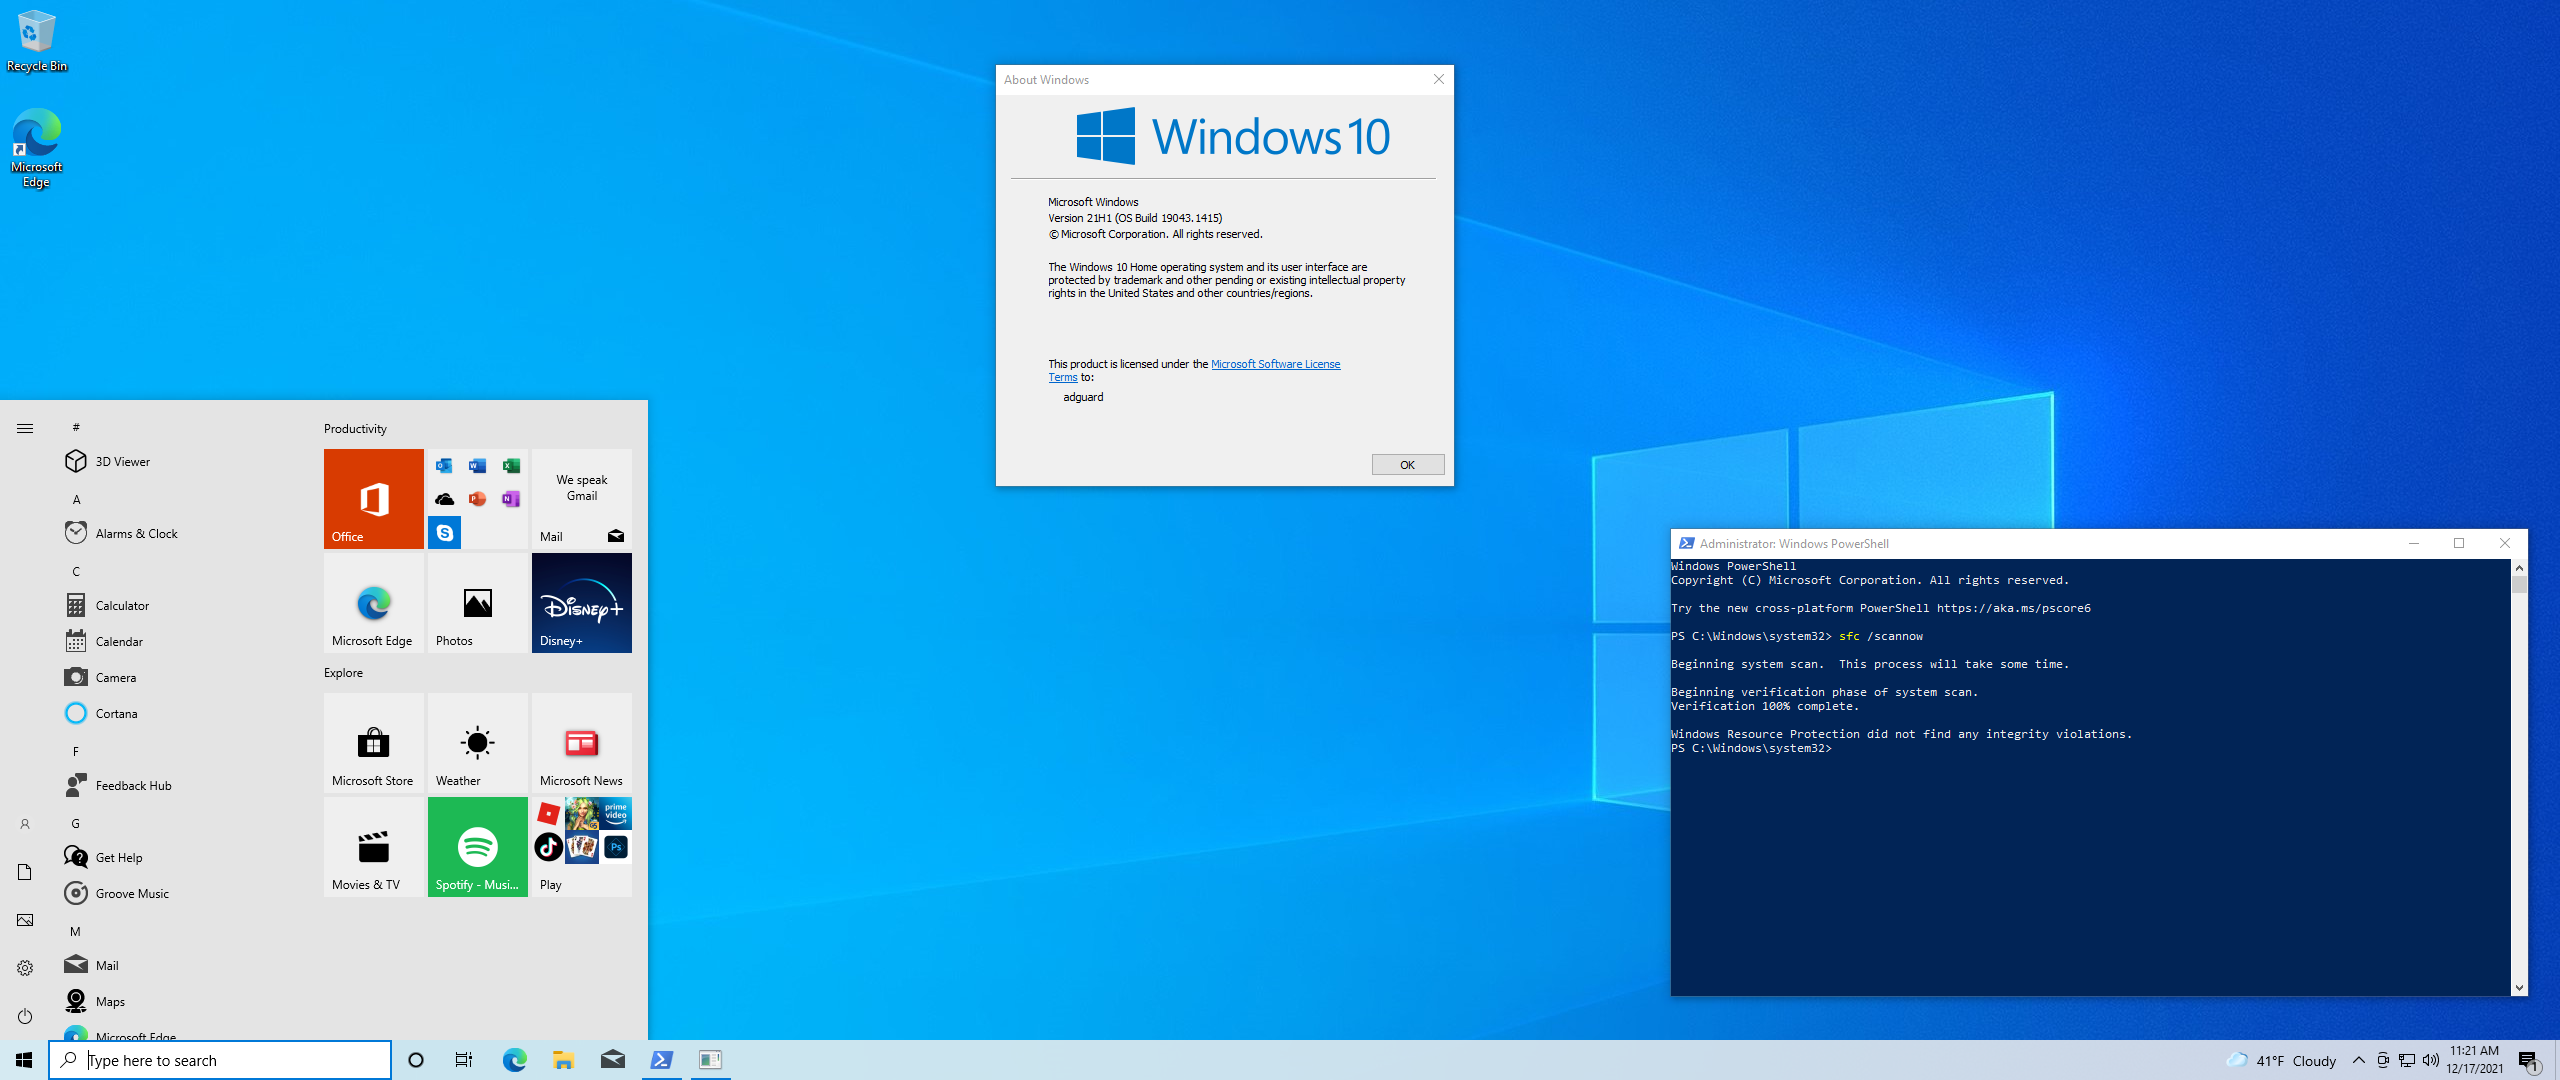This screenshot has width=2560, height=1080.
Task: Open the Photos tile
Action: pyautogui.click(x=477, y=602)
